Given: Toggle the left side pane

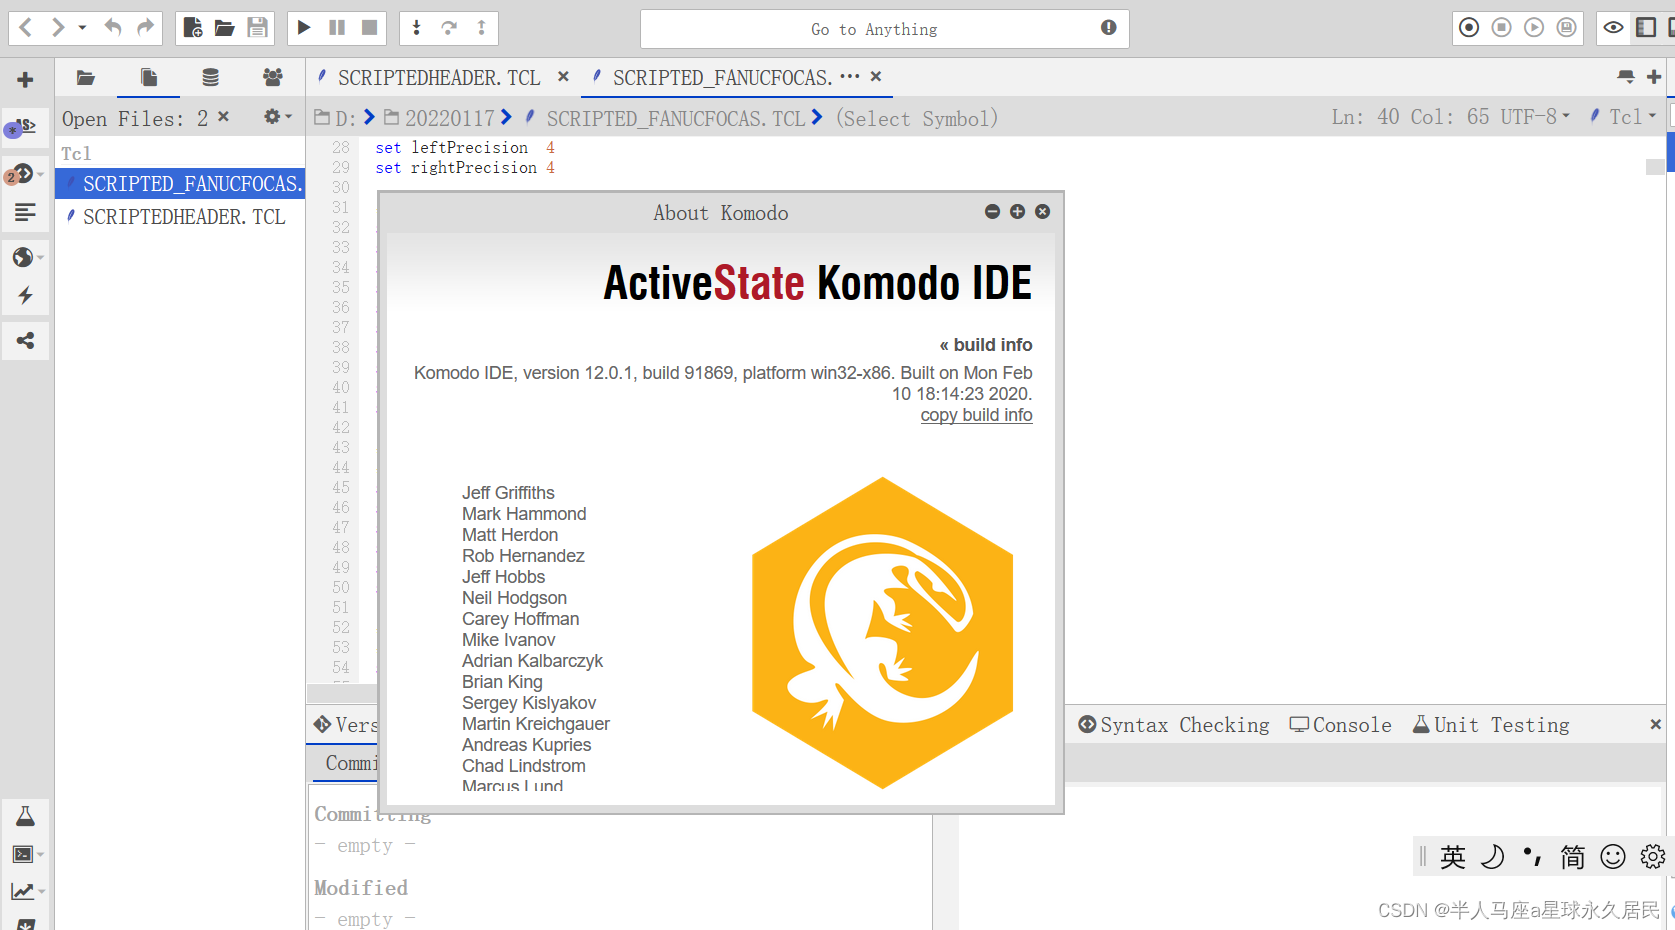Looking at the screenshot, I should pos(1646,28).
